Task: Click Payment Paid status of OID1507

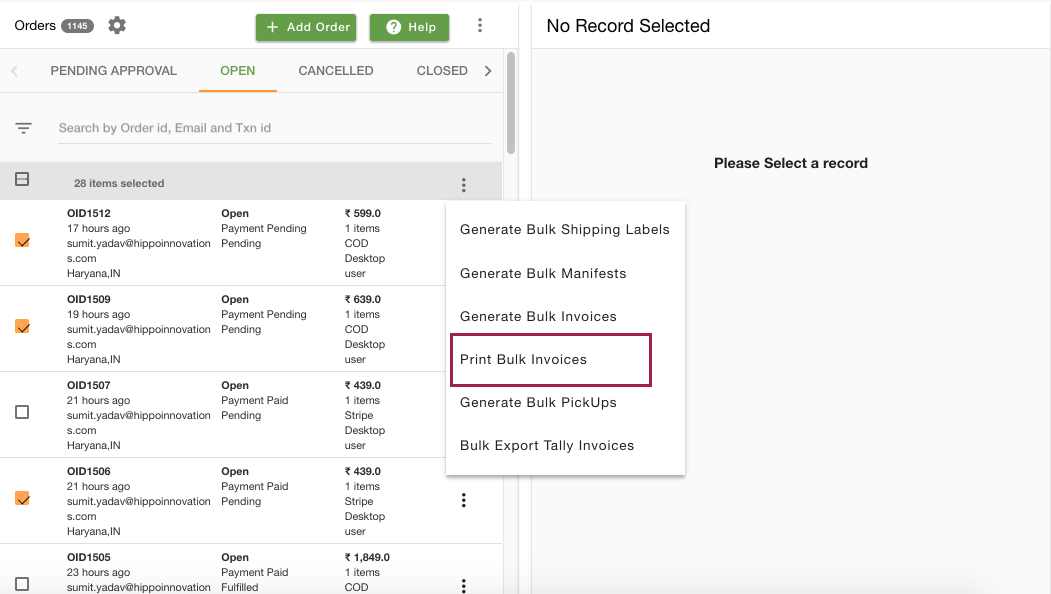Action: (x=255, y=400)
